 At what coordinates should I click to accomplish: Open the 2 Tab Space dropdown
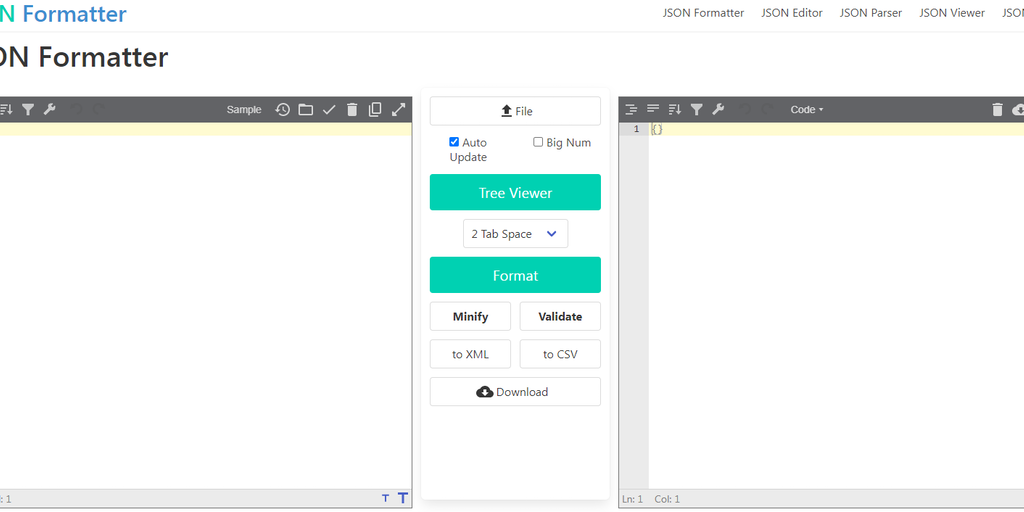pyautogui.click(x=515, y=234)
